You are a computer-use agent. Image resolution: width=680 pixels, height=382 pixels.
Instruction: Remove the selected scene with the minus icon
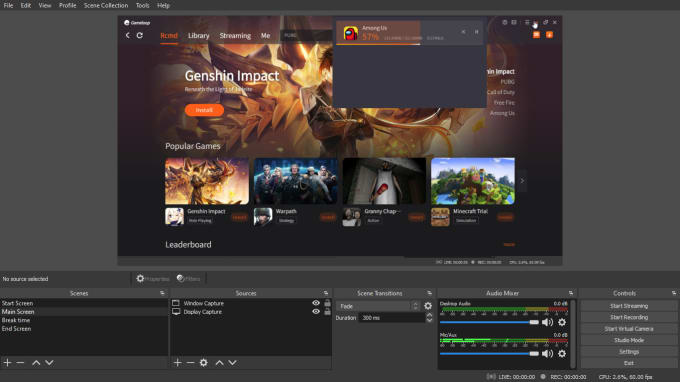tap(20, 362)
